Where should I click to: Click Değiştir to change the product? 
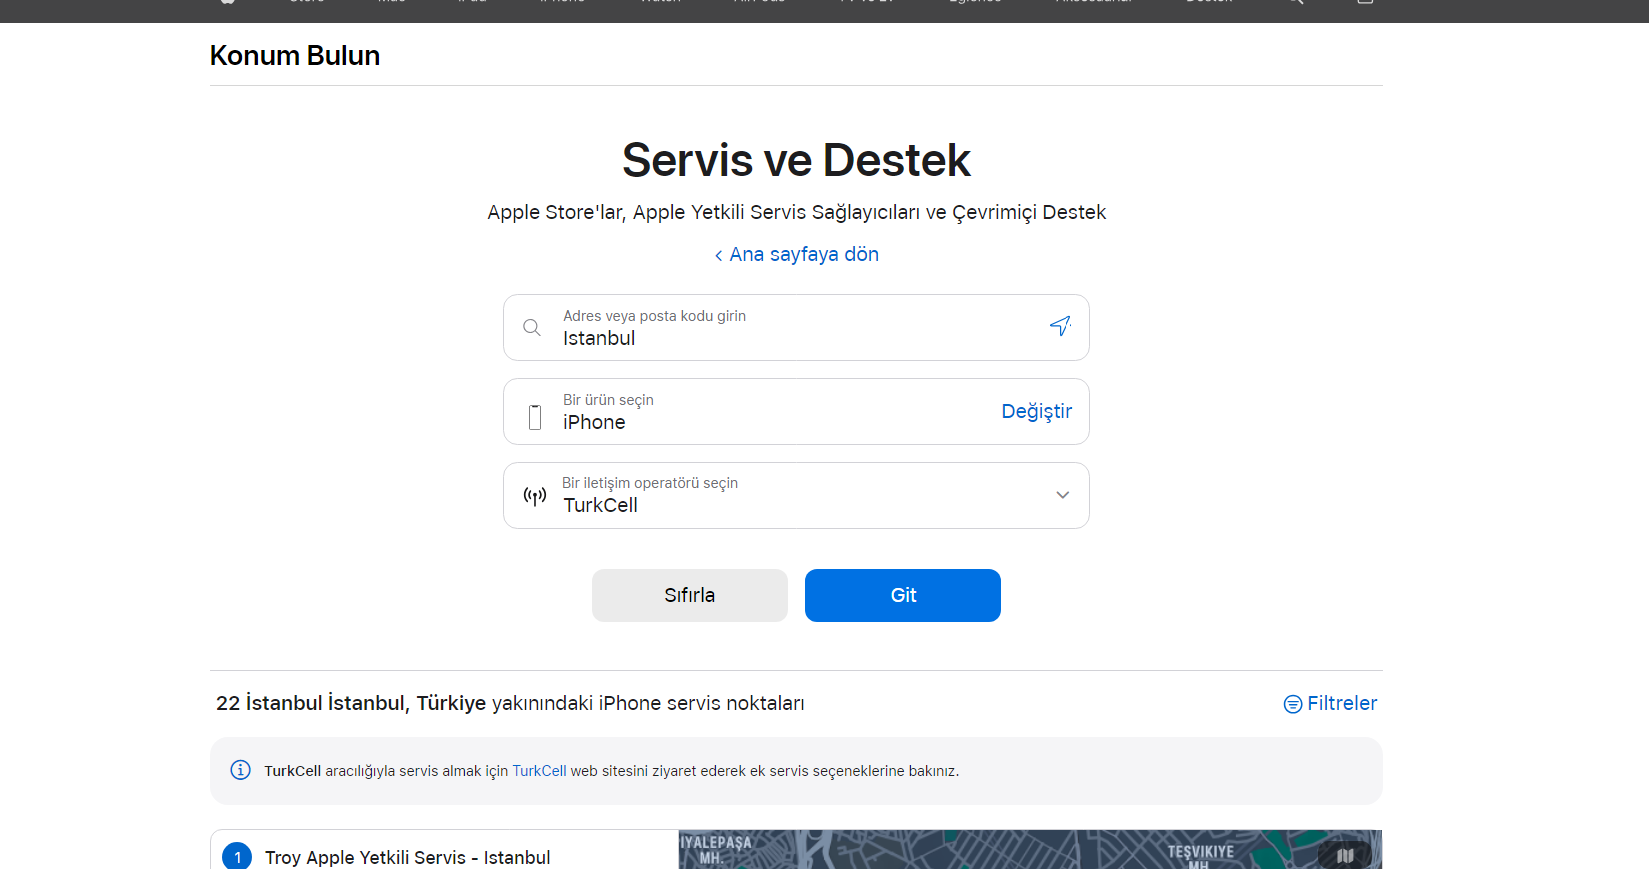click(x=1036, y=411)
